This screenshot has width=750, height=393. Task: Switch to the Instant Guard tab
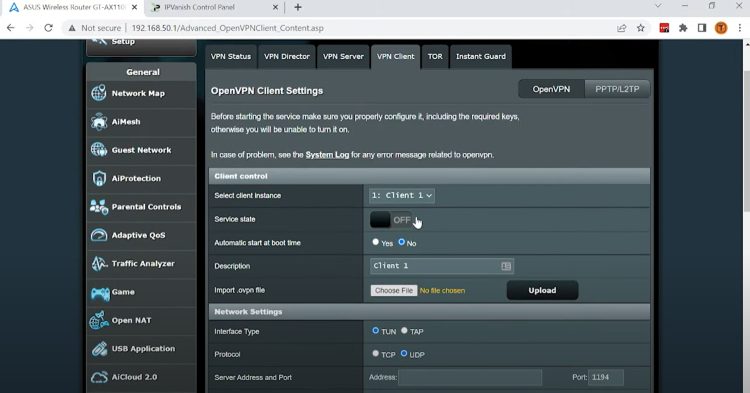[x=481, y=56]
